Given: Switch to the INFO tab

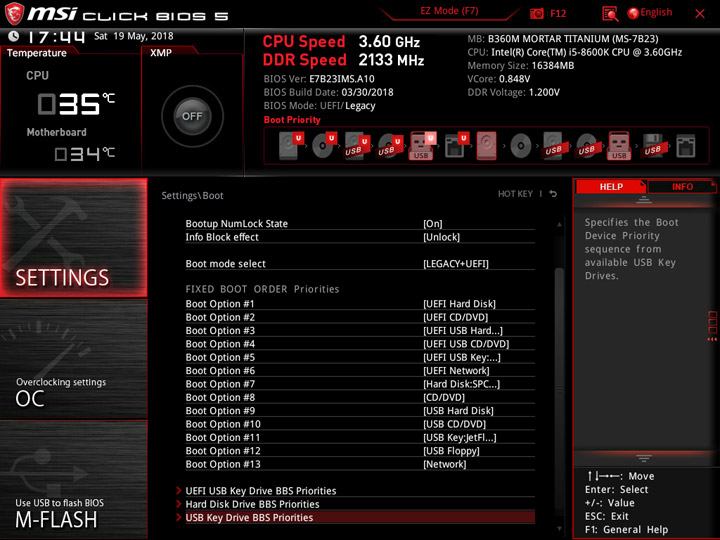Looking at the screenshot, I should coord(682,186).
